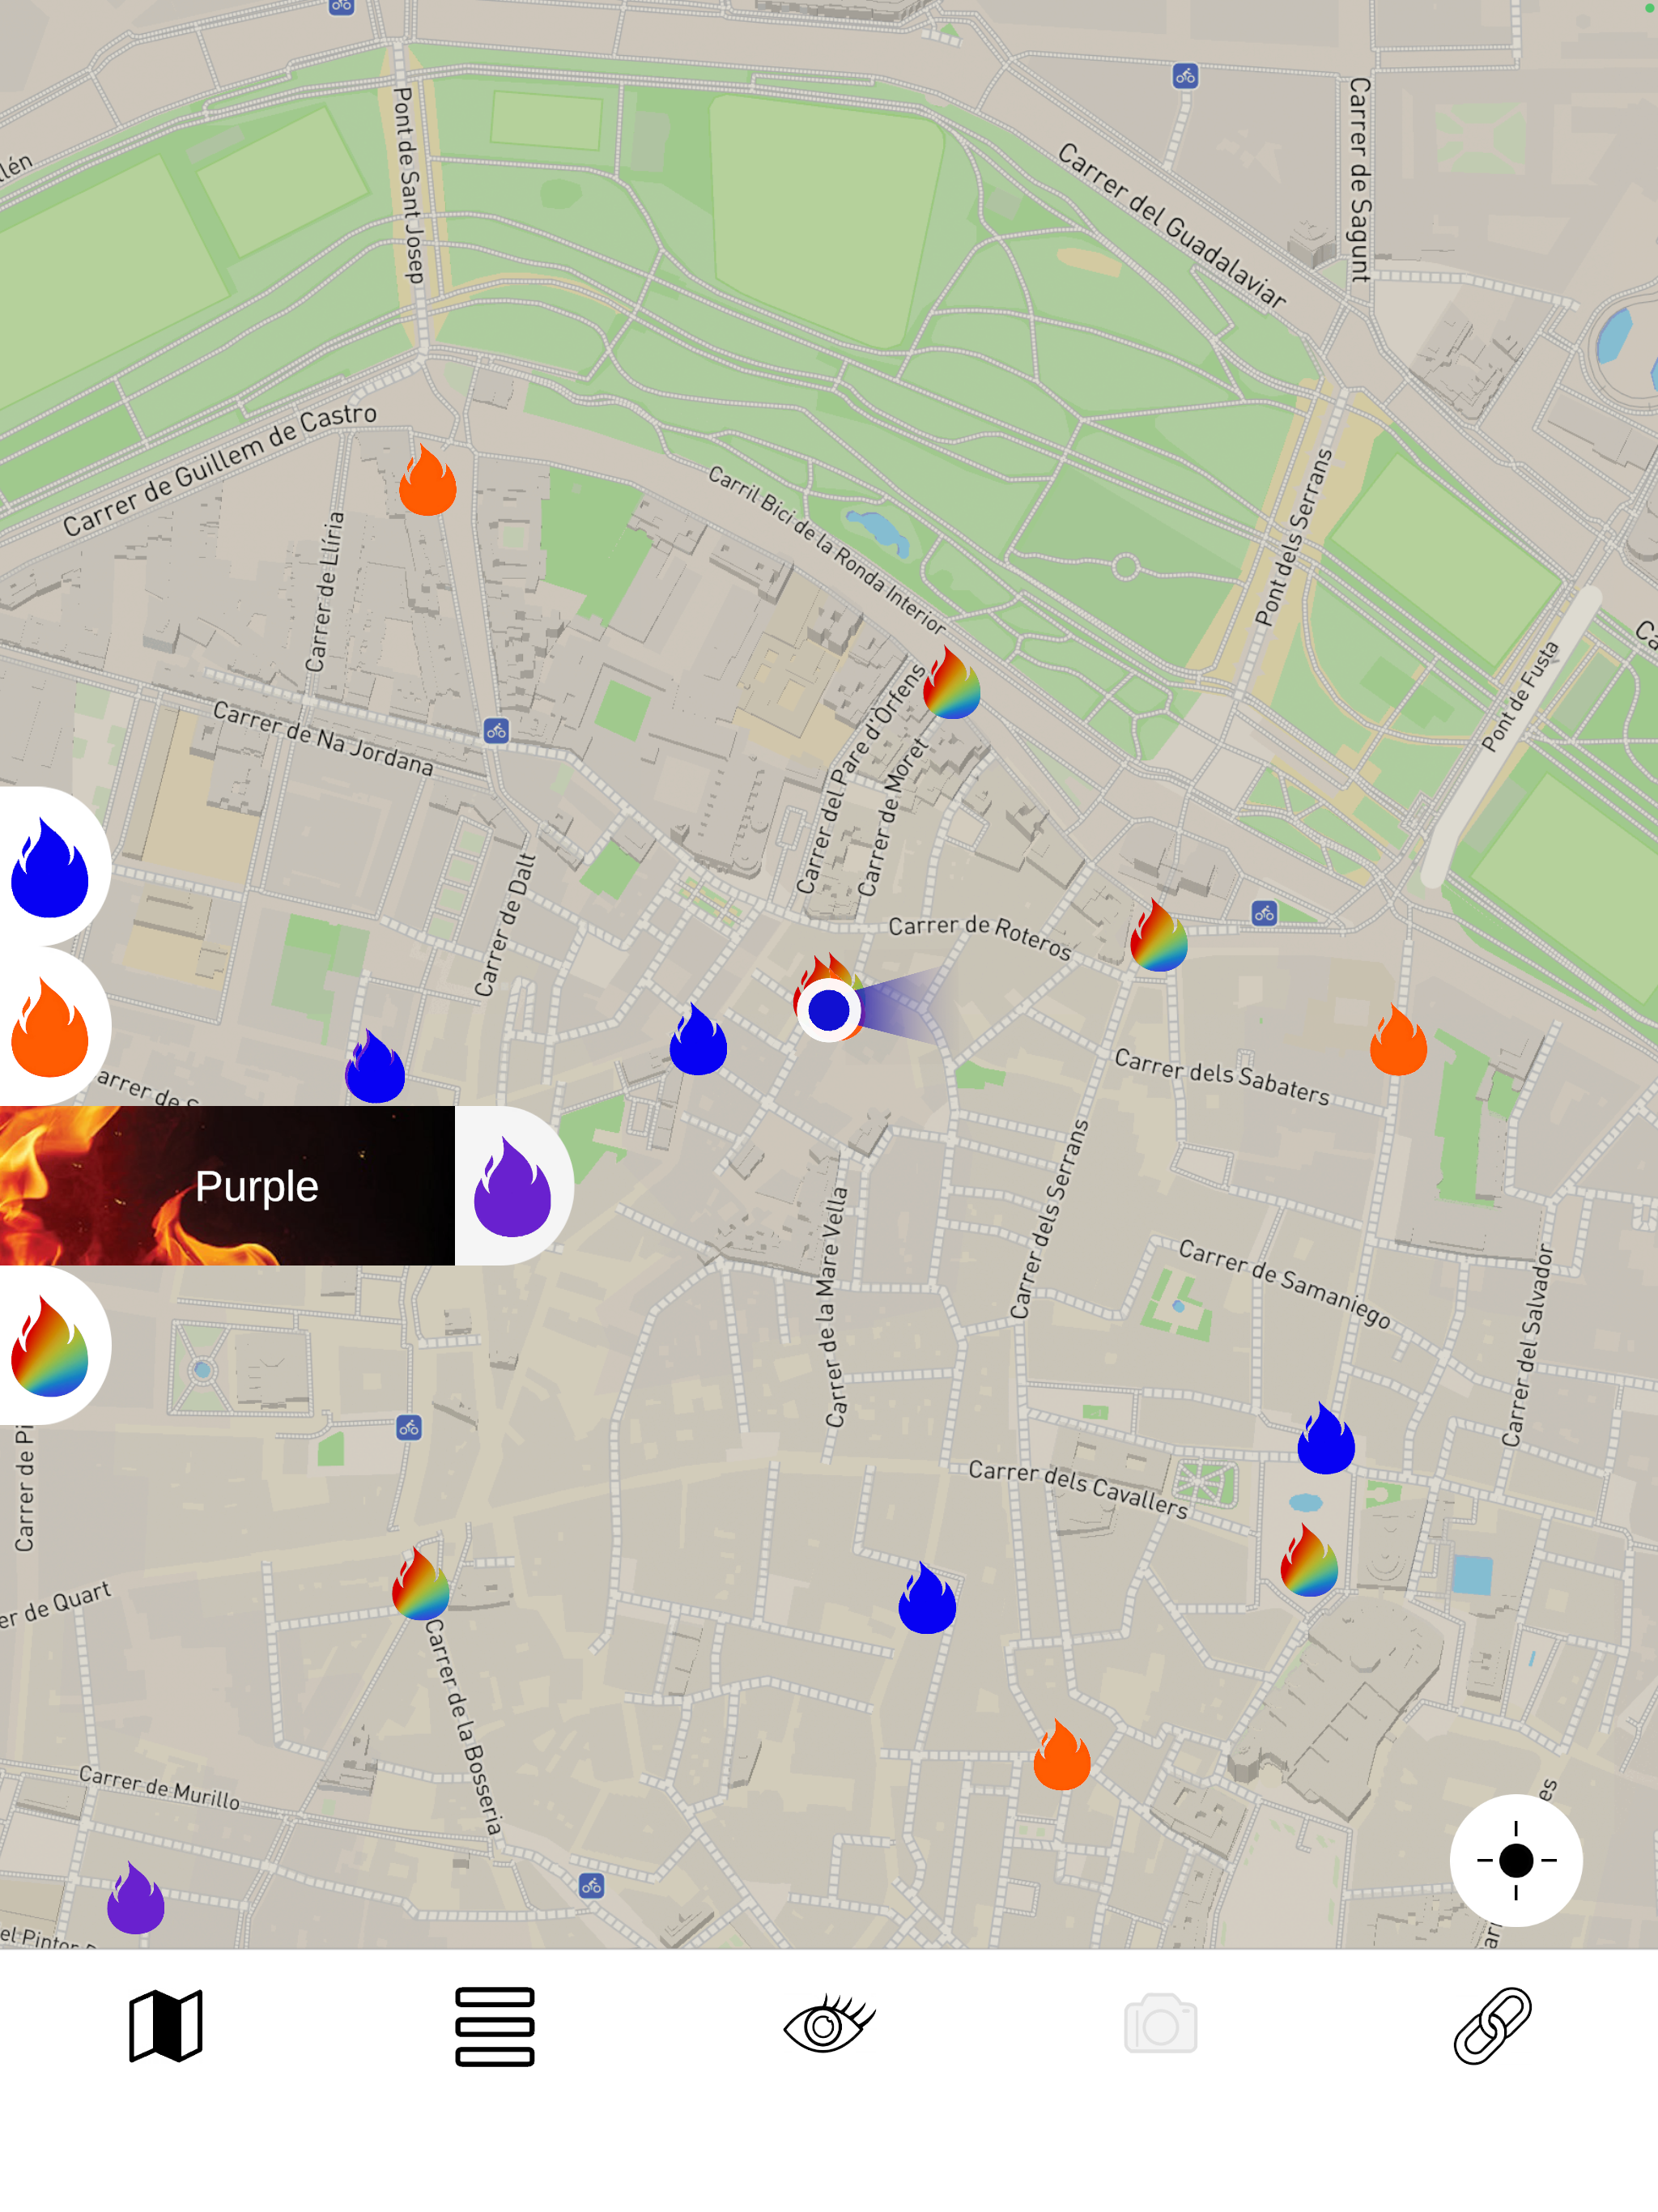Tap the 'Carrer de Murillo' street label

coord(160,1788)
